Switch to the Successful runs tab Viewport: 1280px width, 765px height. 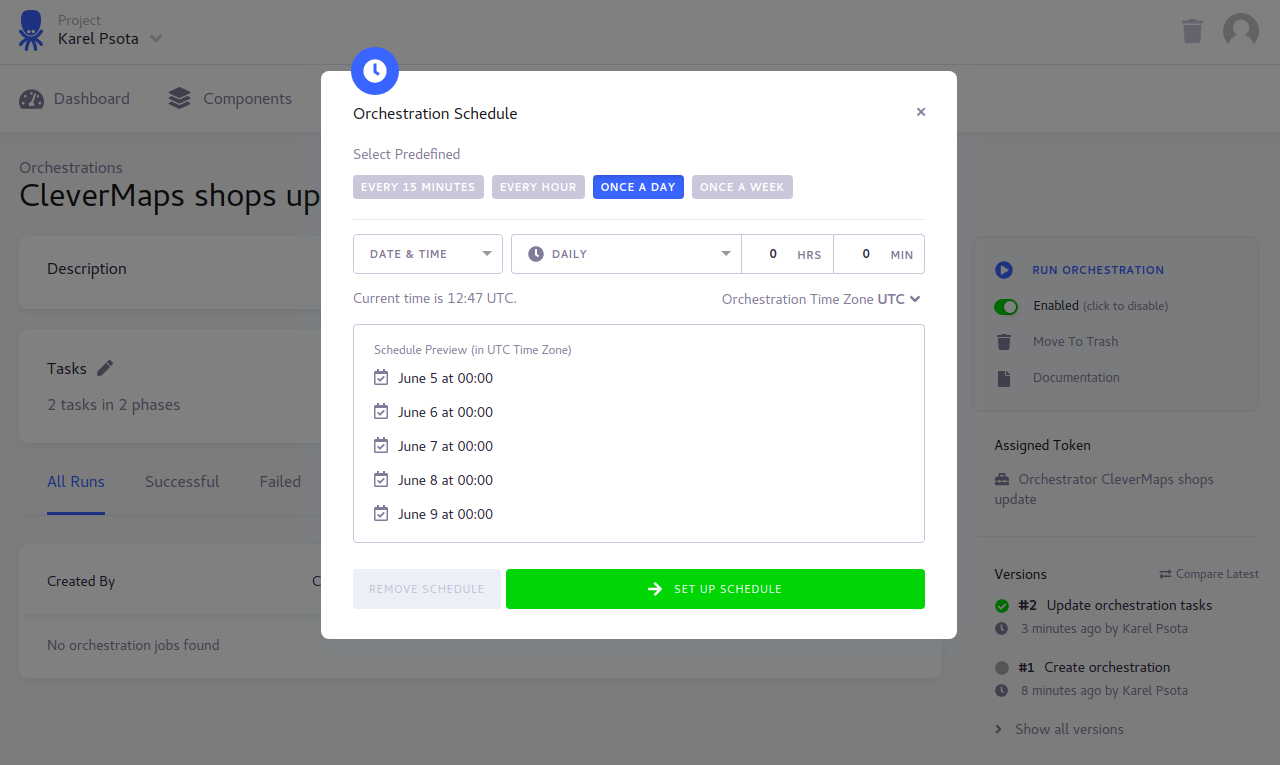point(182,482)
